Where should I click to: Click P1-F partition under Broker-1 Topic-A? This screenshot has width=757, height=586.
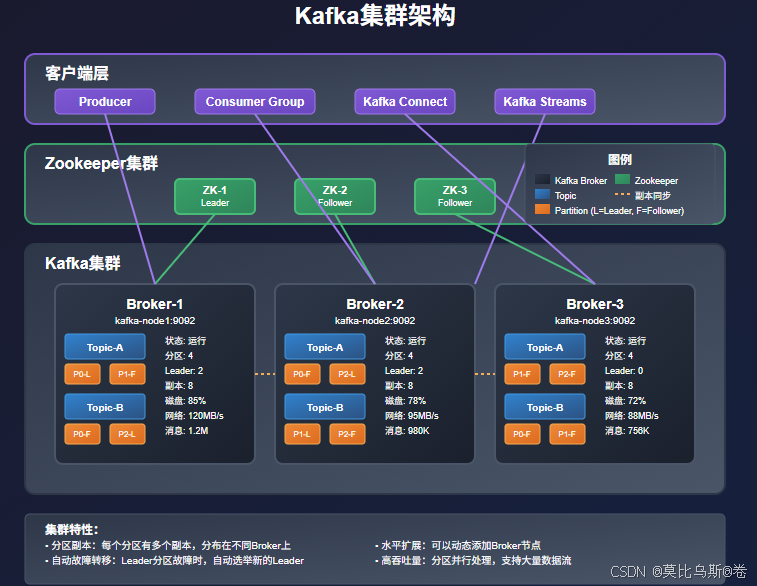pyautogui.click(x=127, y=374)
